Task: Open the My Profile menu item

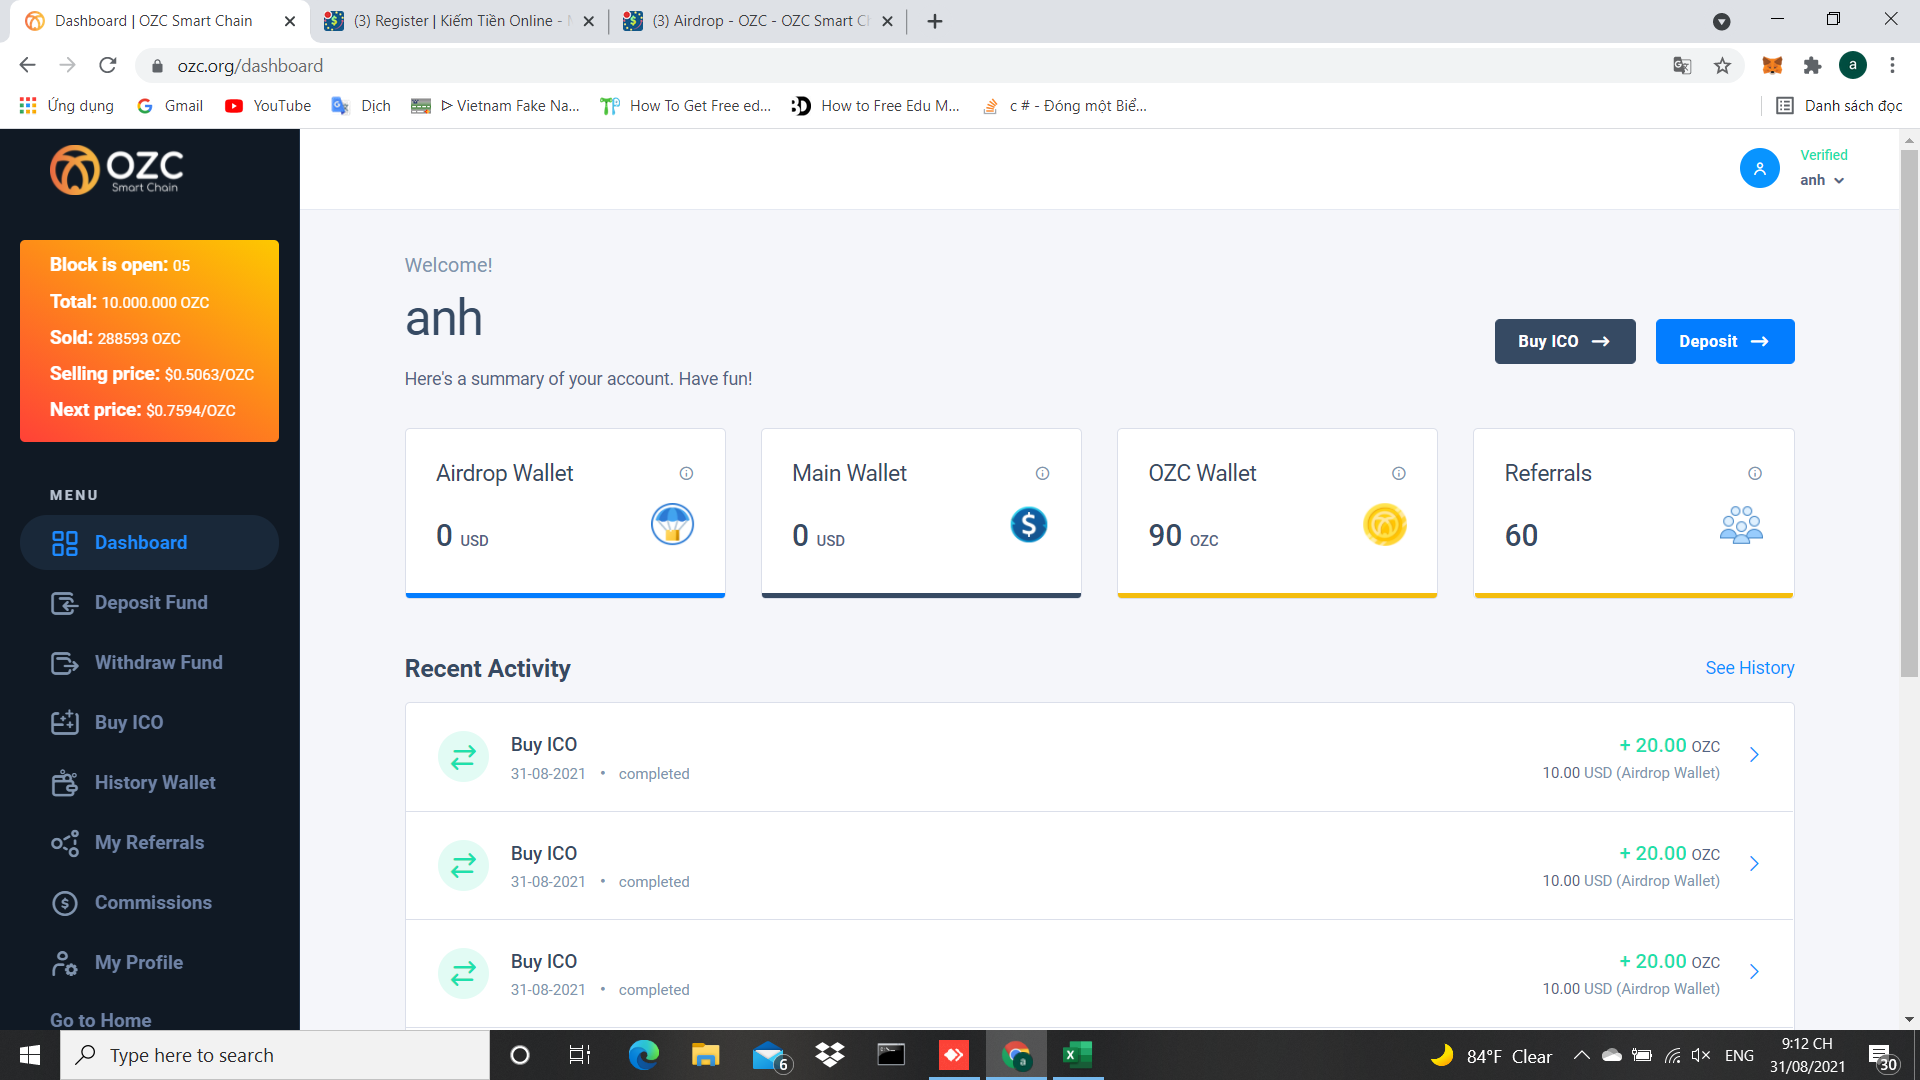Action: (x=149, y=962)
